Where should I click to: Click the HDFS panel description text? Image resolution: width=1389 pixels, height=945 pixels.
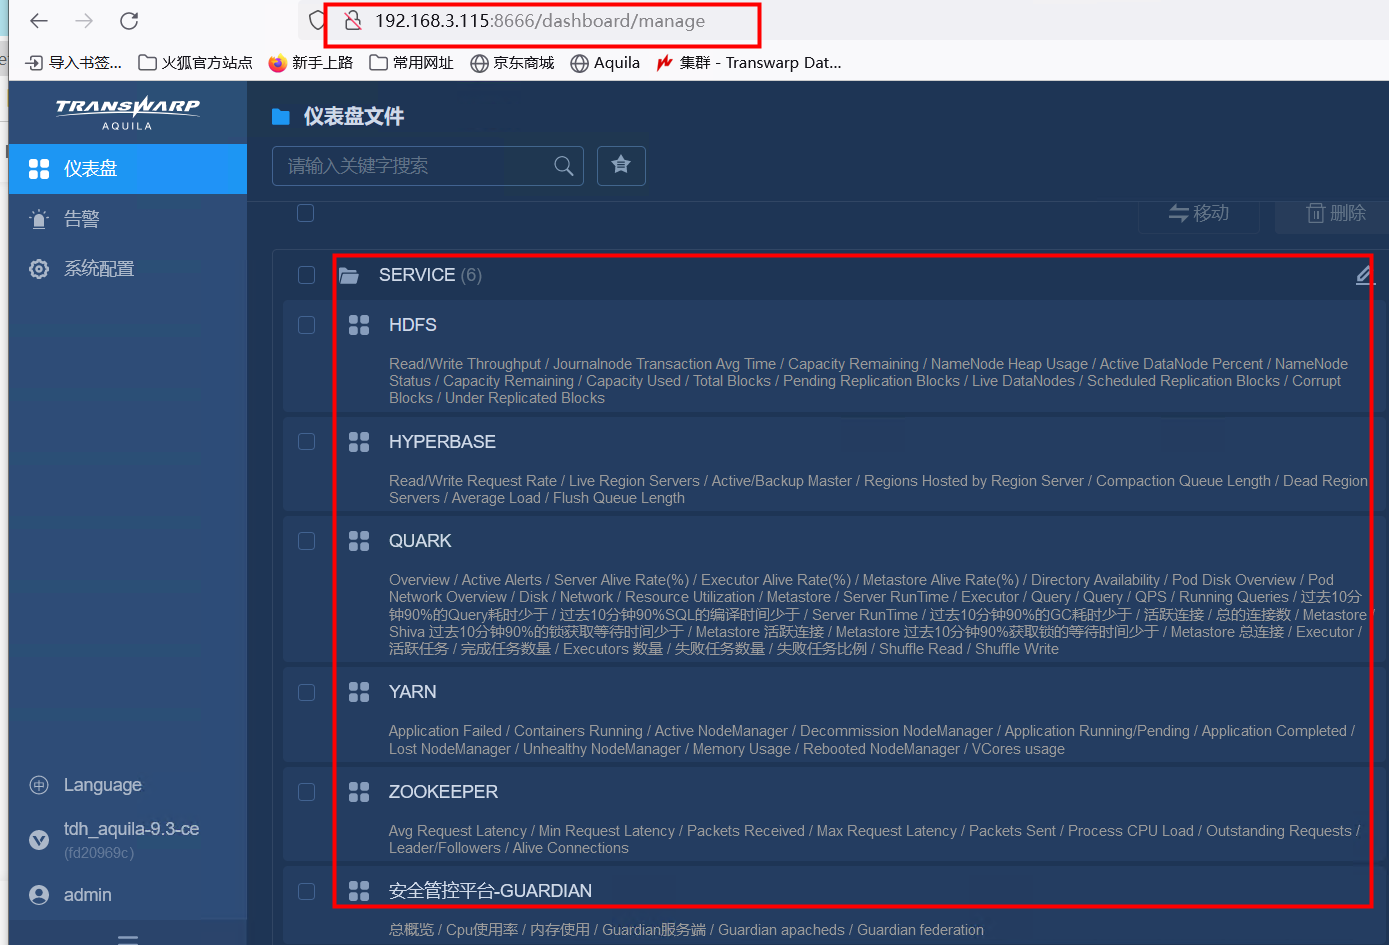868,381
